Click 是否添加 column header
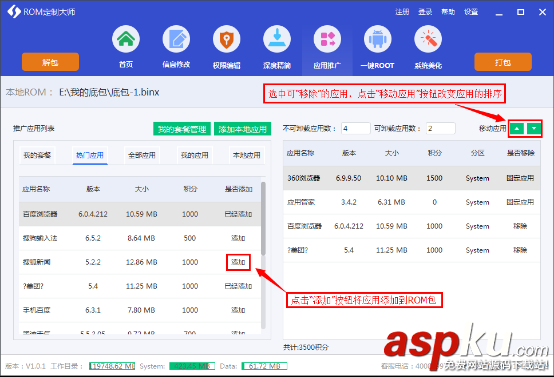This screenshot has width=554, height=377. 238,189
